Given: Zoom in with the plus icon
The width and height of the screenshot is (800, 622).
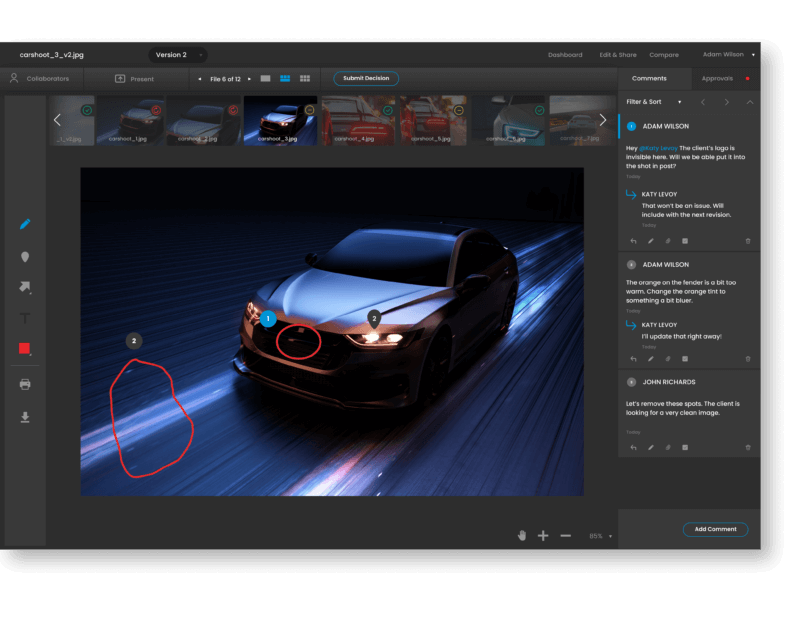Looking at the screenshot, I should (543, 536).
